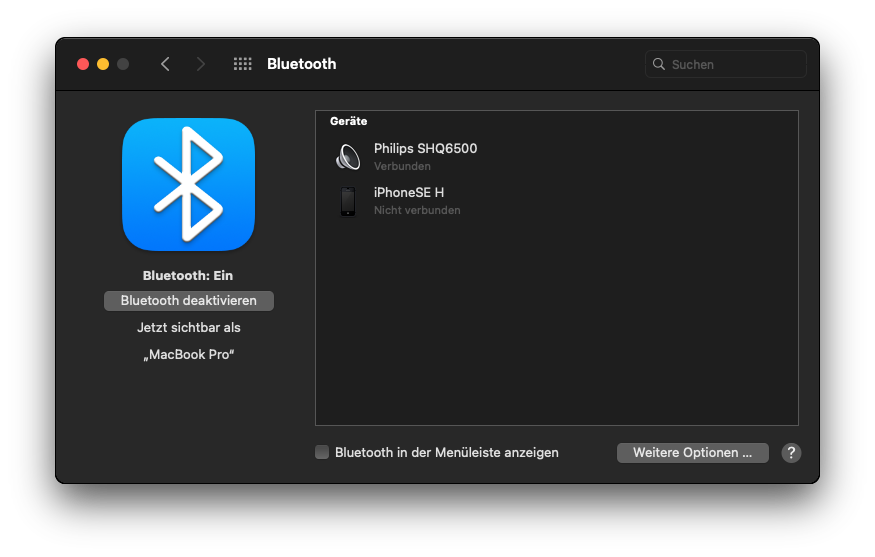Click the magnifier icon in the search field

point(659,64)
